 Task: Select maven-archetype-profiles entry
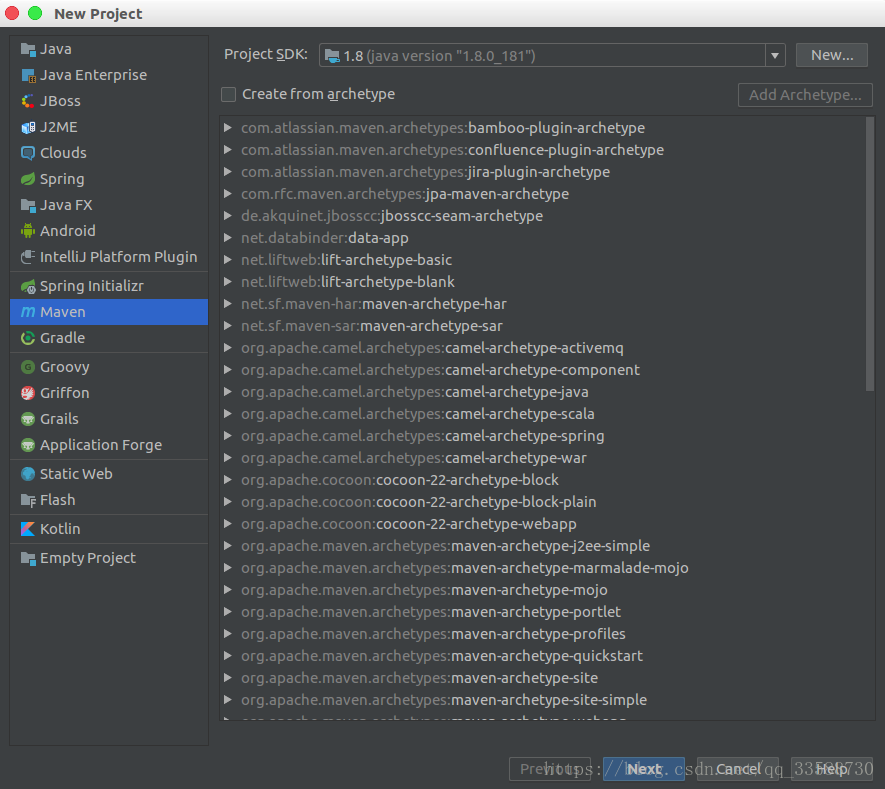tap(433, 634)
